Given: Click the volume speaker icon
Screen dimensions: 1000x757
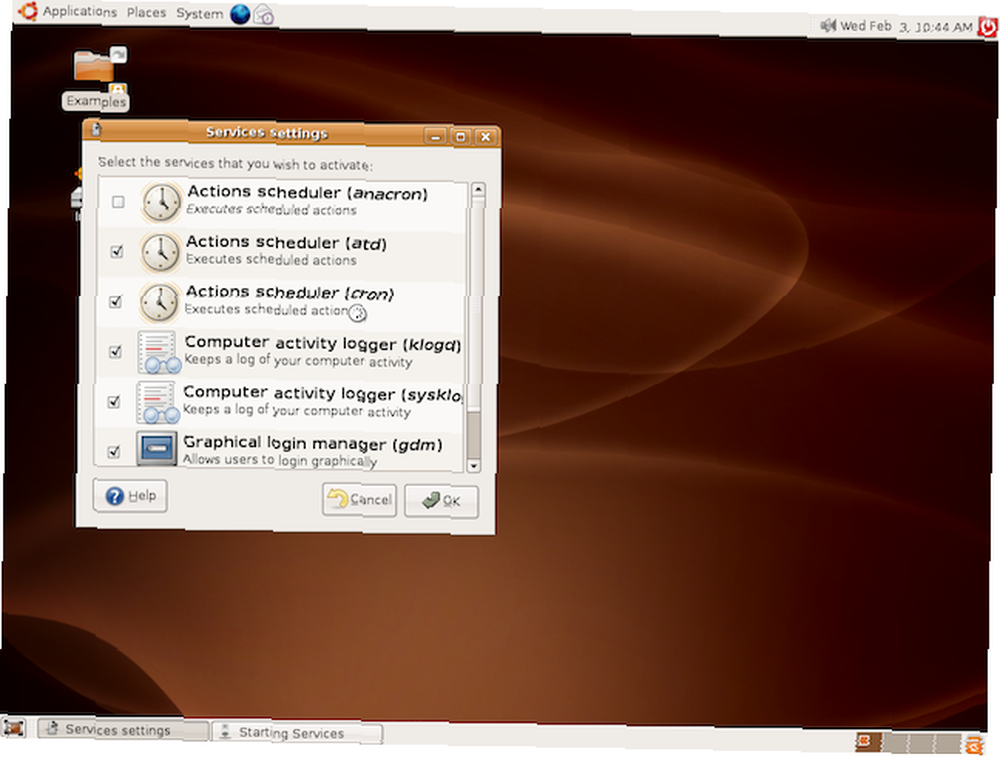Looking at the screenshot, I should click(x=828, y=26).
